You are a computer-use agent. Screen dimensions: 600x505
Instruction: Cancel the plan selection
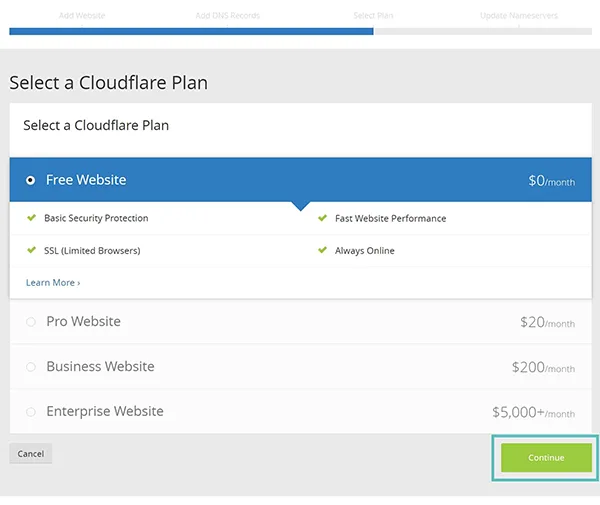[31, 454]
